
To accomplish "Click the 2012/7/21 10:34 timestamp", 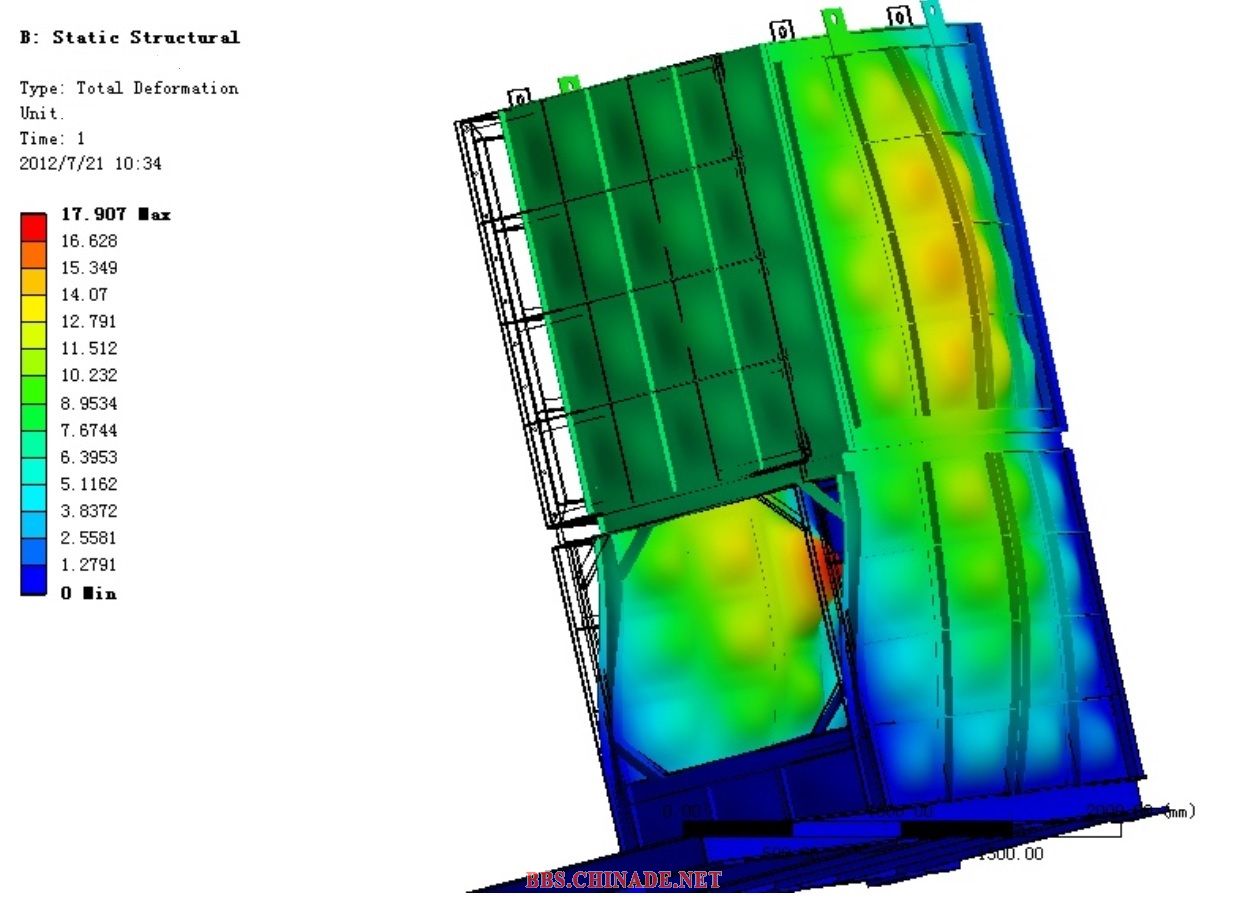I will [x=90, y=163].
